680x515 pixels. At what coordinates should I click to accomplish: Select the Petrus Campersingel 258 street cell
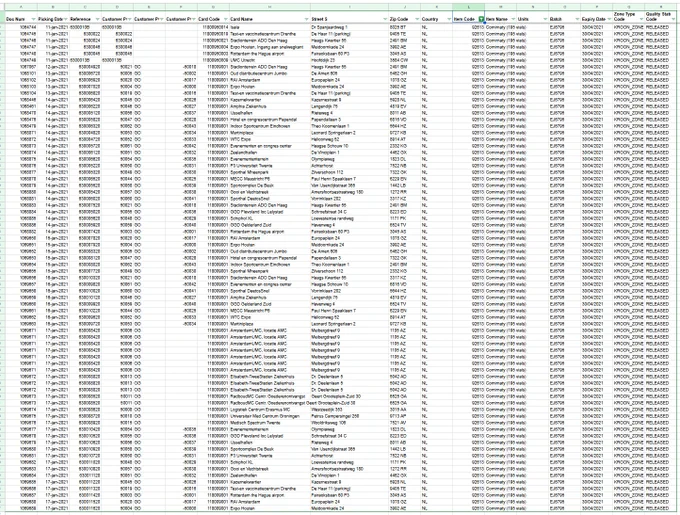tap(350, 416)
